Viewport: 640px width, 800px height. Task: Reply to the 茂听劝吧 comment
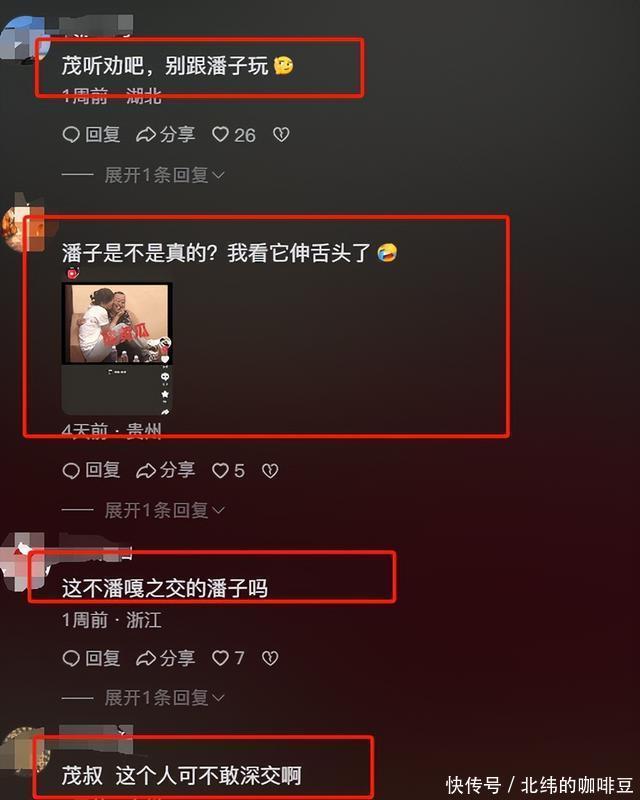tap(91, 135)
